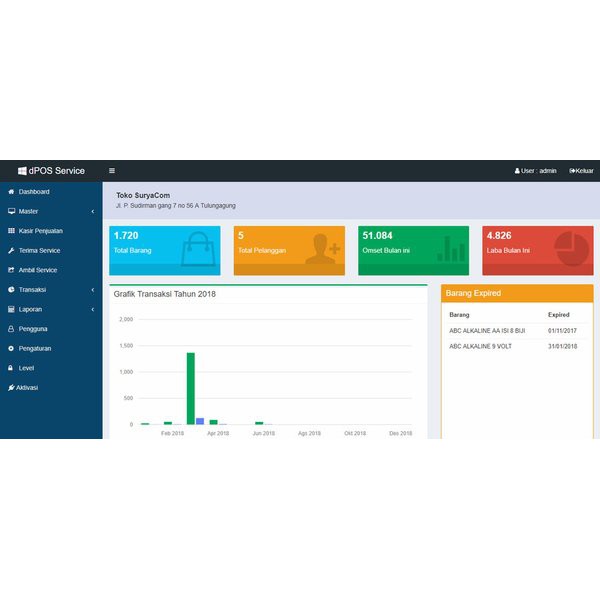The width and height of the screenshot is (600, 600).
Task: Click the Level lock icon
Action: [x=11, y=368]
